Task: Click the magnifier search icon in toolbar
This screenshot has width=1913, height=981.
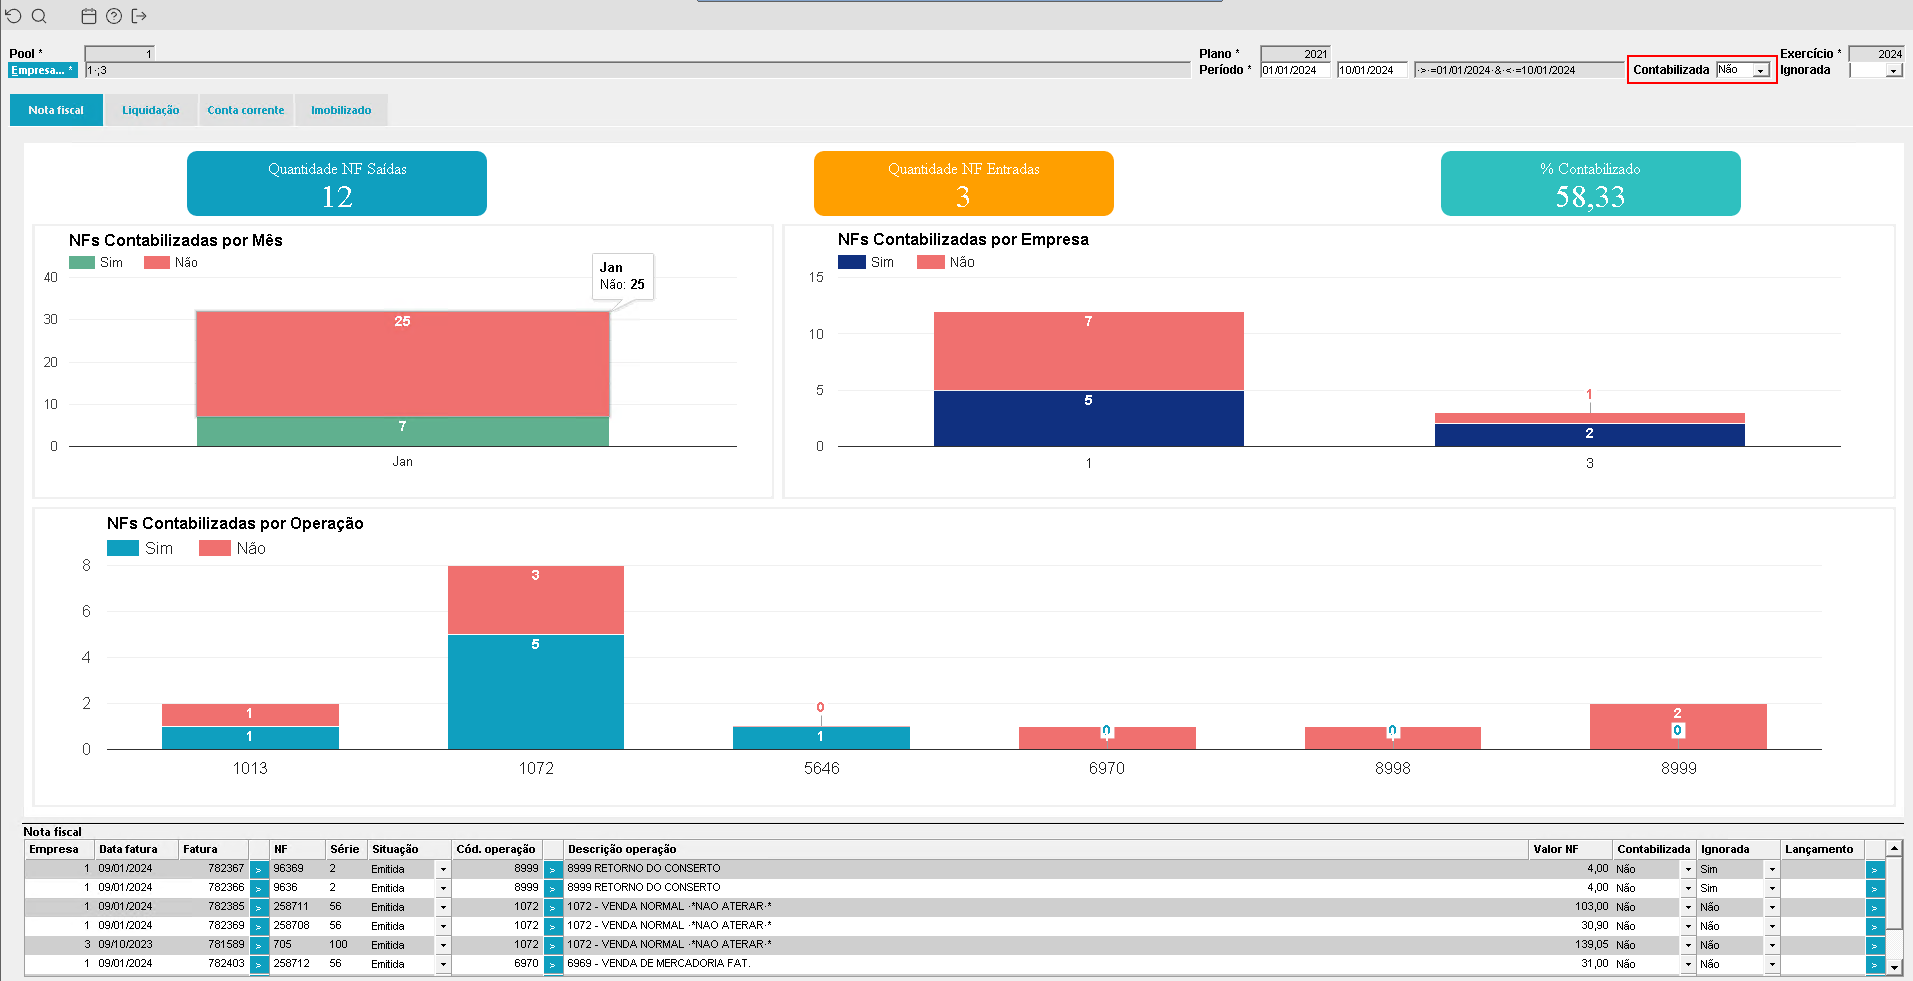Action: (39, 16)
